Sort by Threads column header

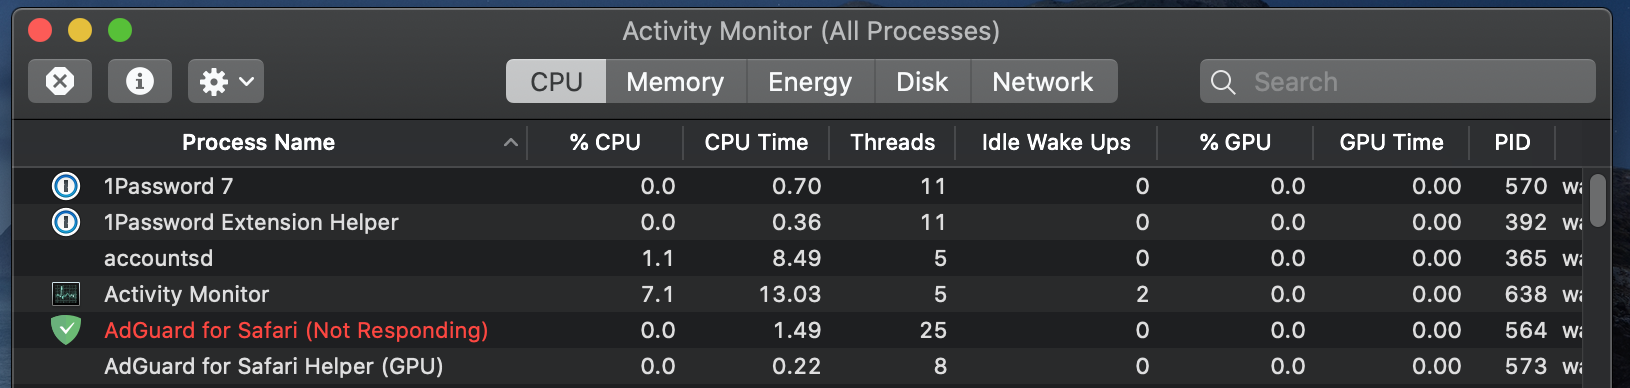point(892,143)
